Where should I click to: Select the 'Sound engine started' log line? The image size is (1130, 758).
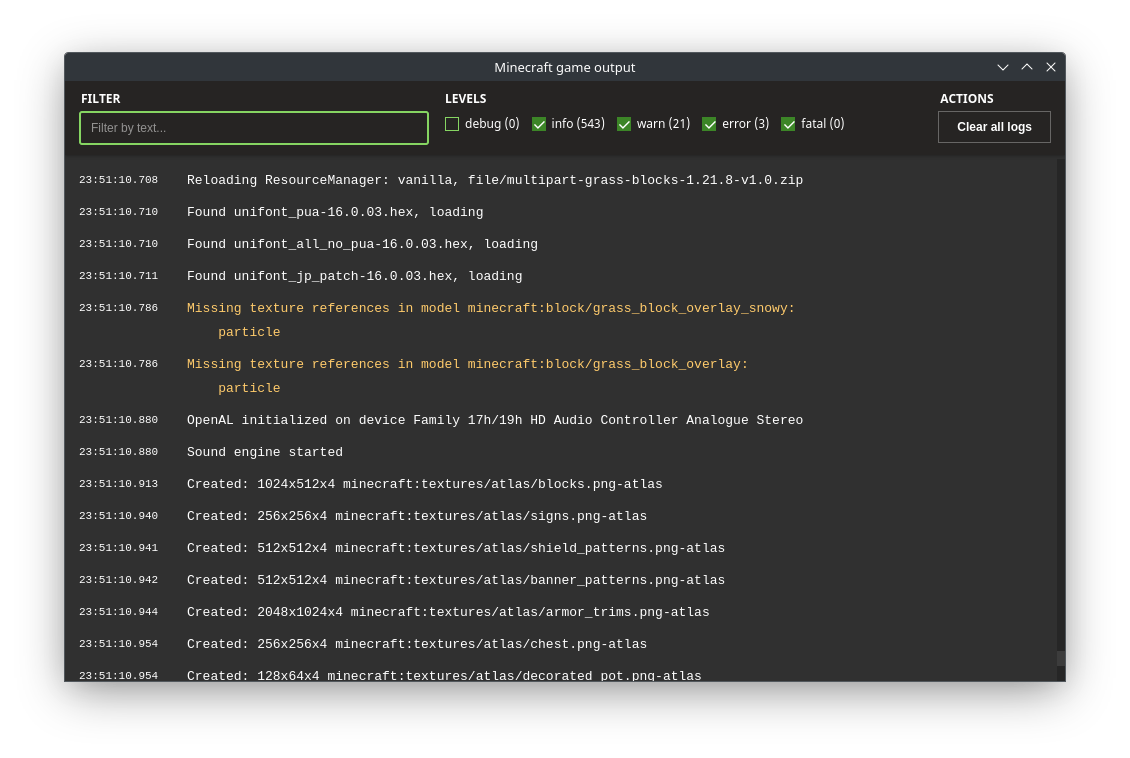265,452
